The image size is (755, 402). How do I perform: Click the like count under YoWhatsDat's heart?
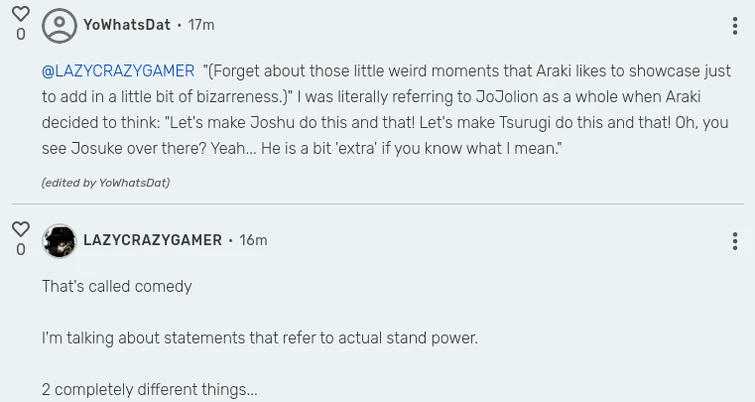click(20, 35)
